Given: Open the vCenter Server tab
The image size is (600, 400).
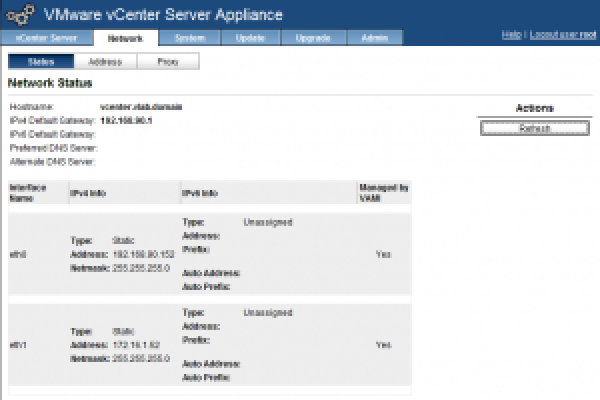Looking at the screenshot, I should point(46,38).
